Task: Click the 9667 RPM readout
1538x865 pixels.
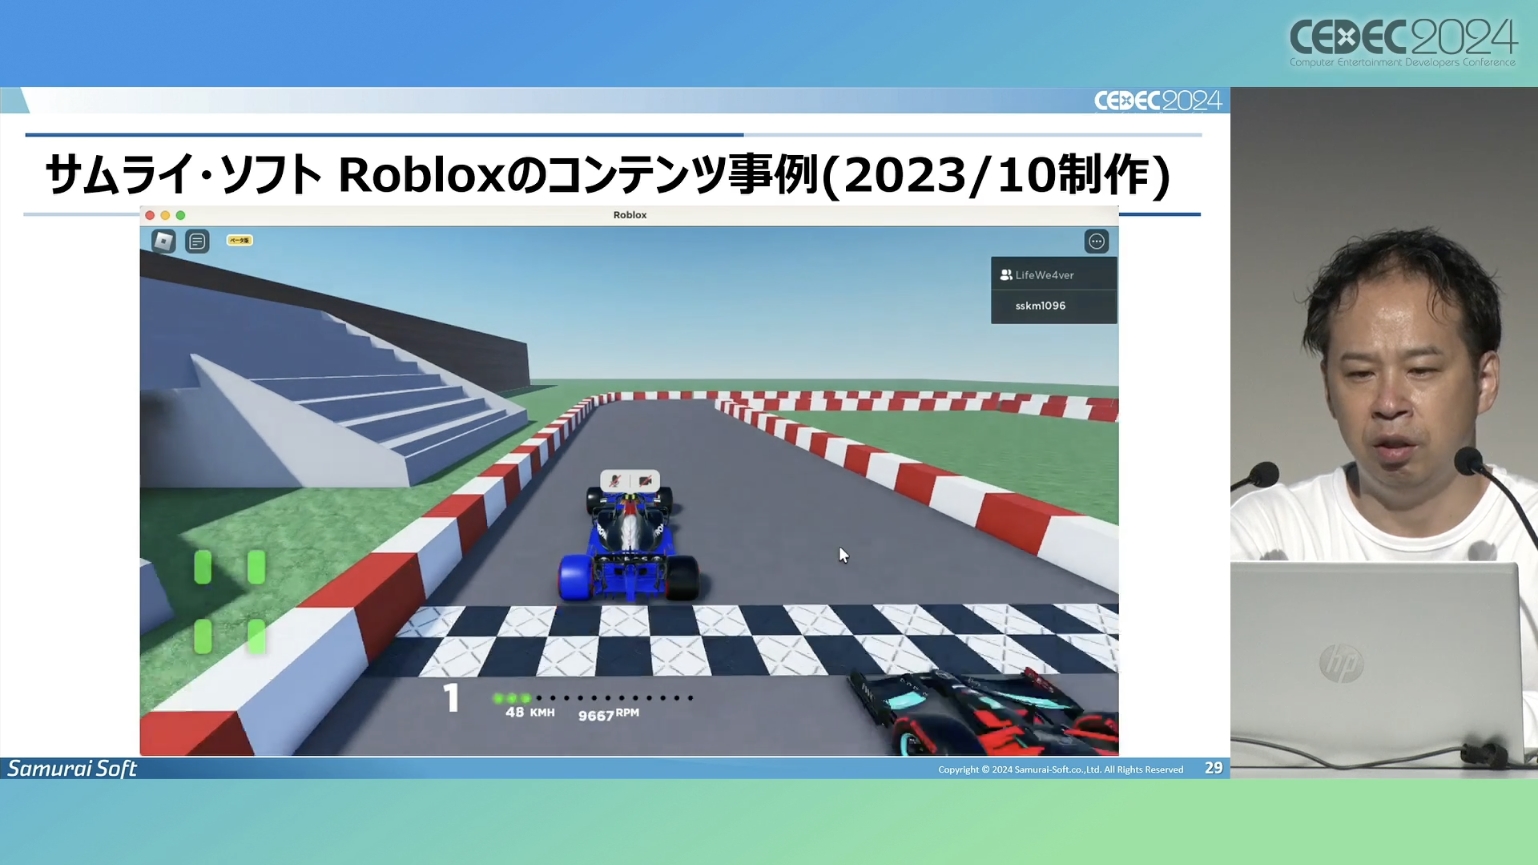Action: (608, 715)
